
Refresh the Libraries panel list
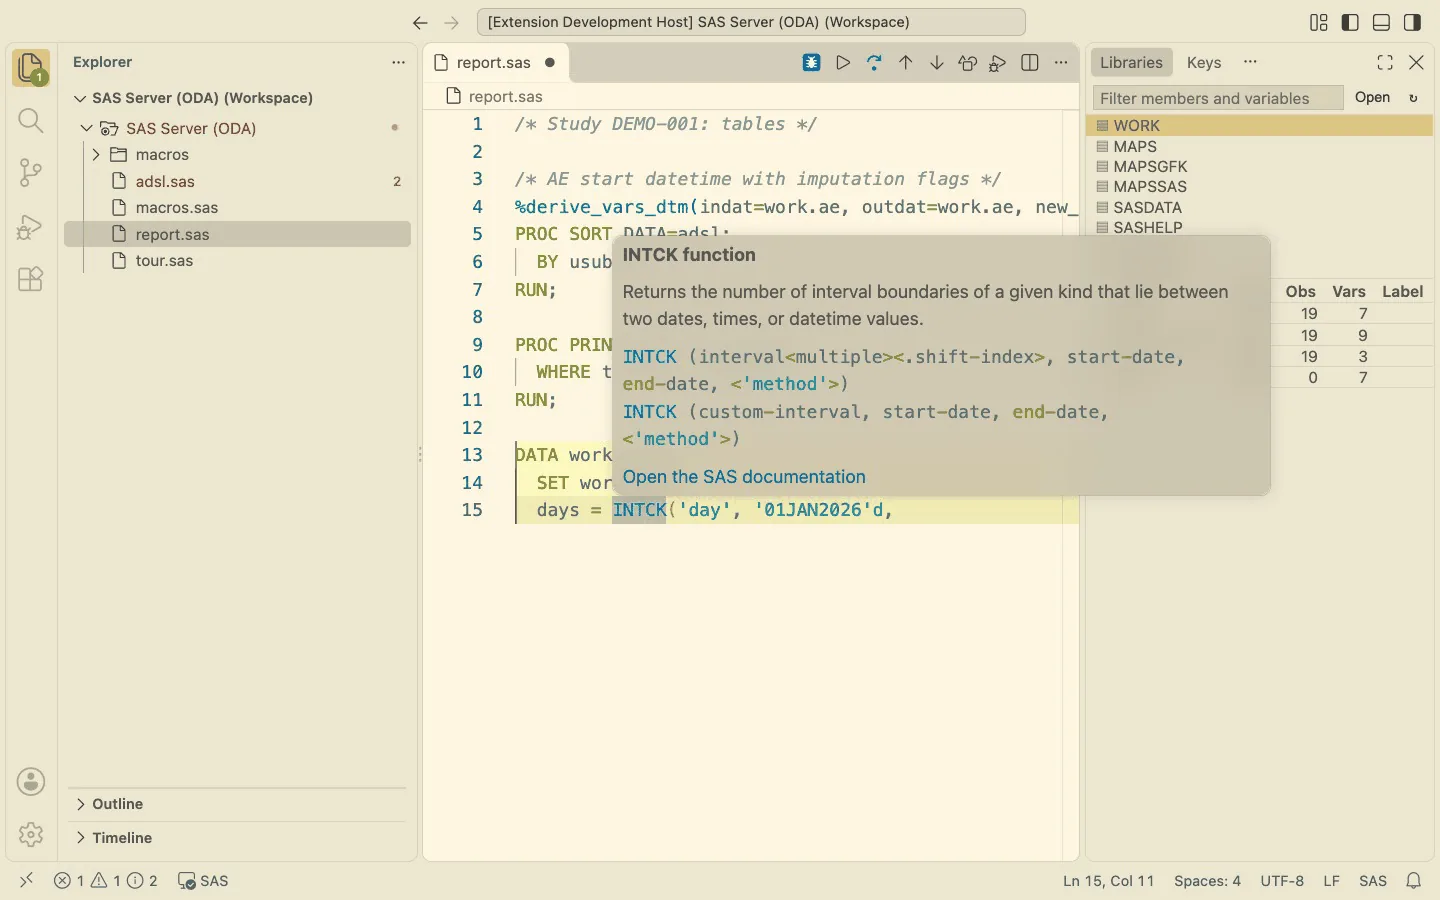[1414, 98]
